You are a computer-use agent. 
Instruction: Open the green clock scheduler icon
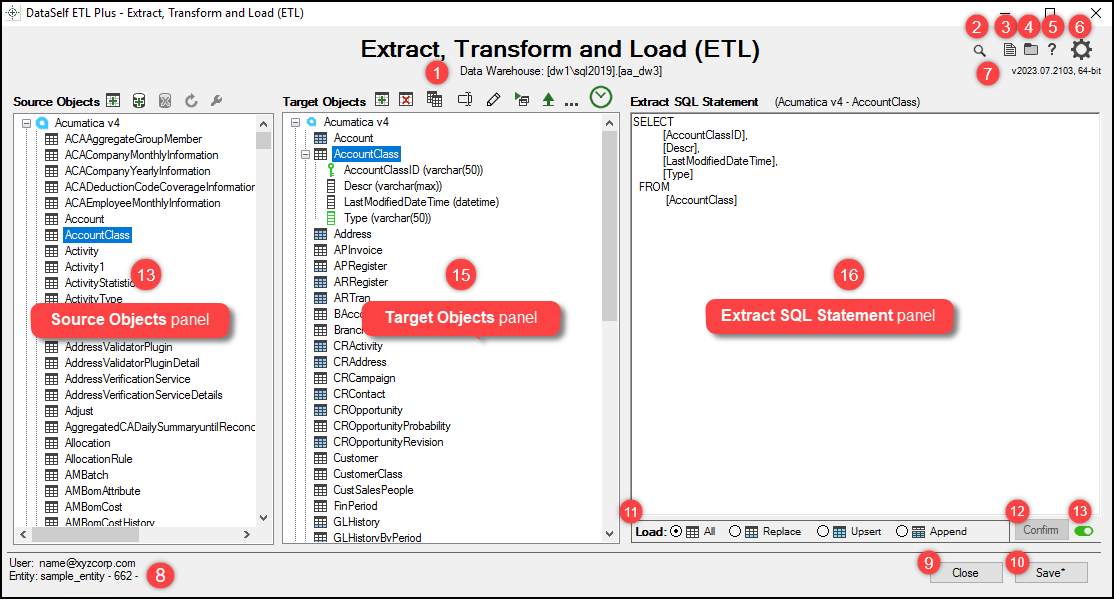(600, 97)
